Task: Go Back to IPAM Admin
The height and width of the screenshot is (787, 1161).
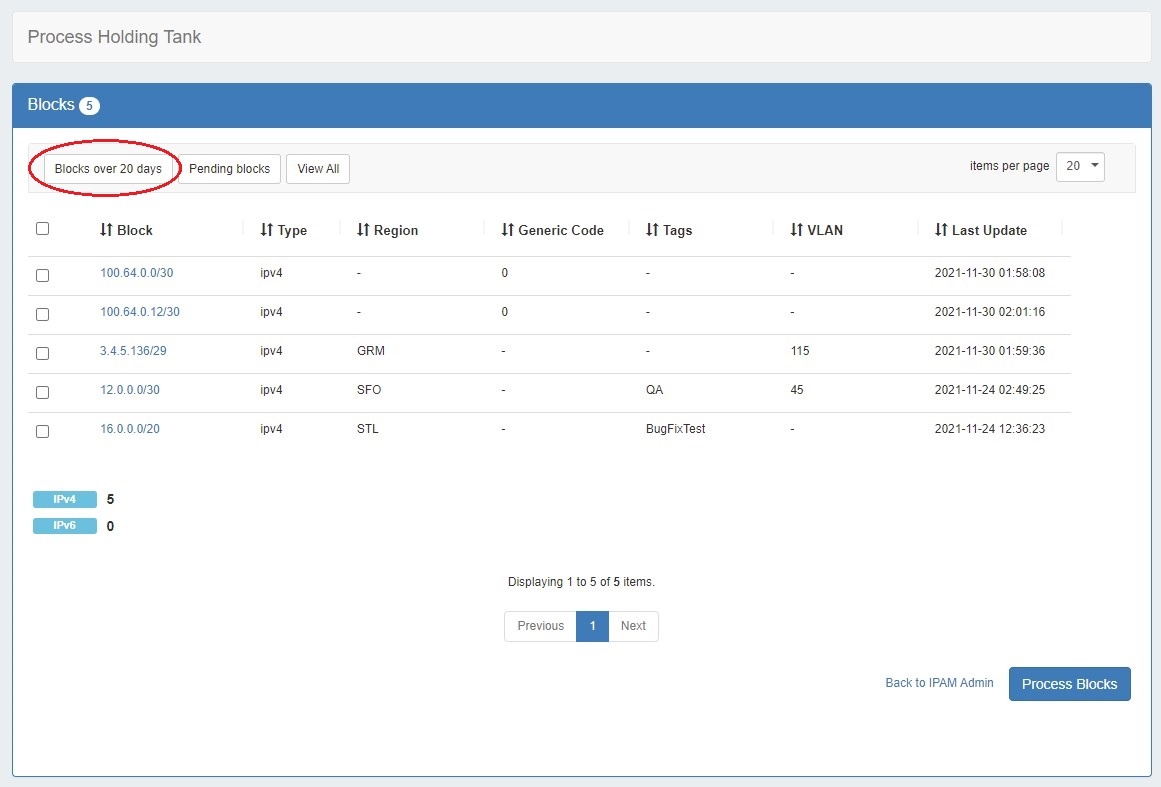Action: tap(939, 683)
